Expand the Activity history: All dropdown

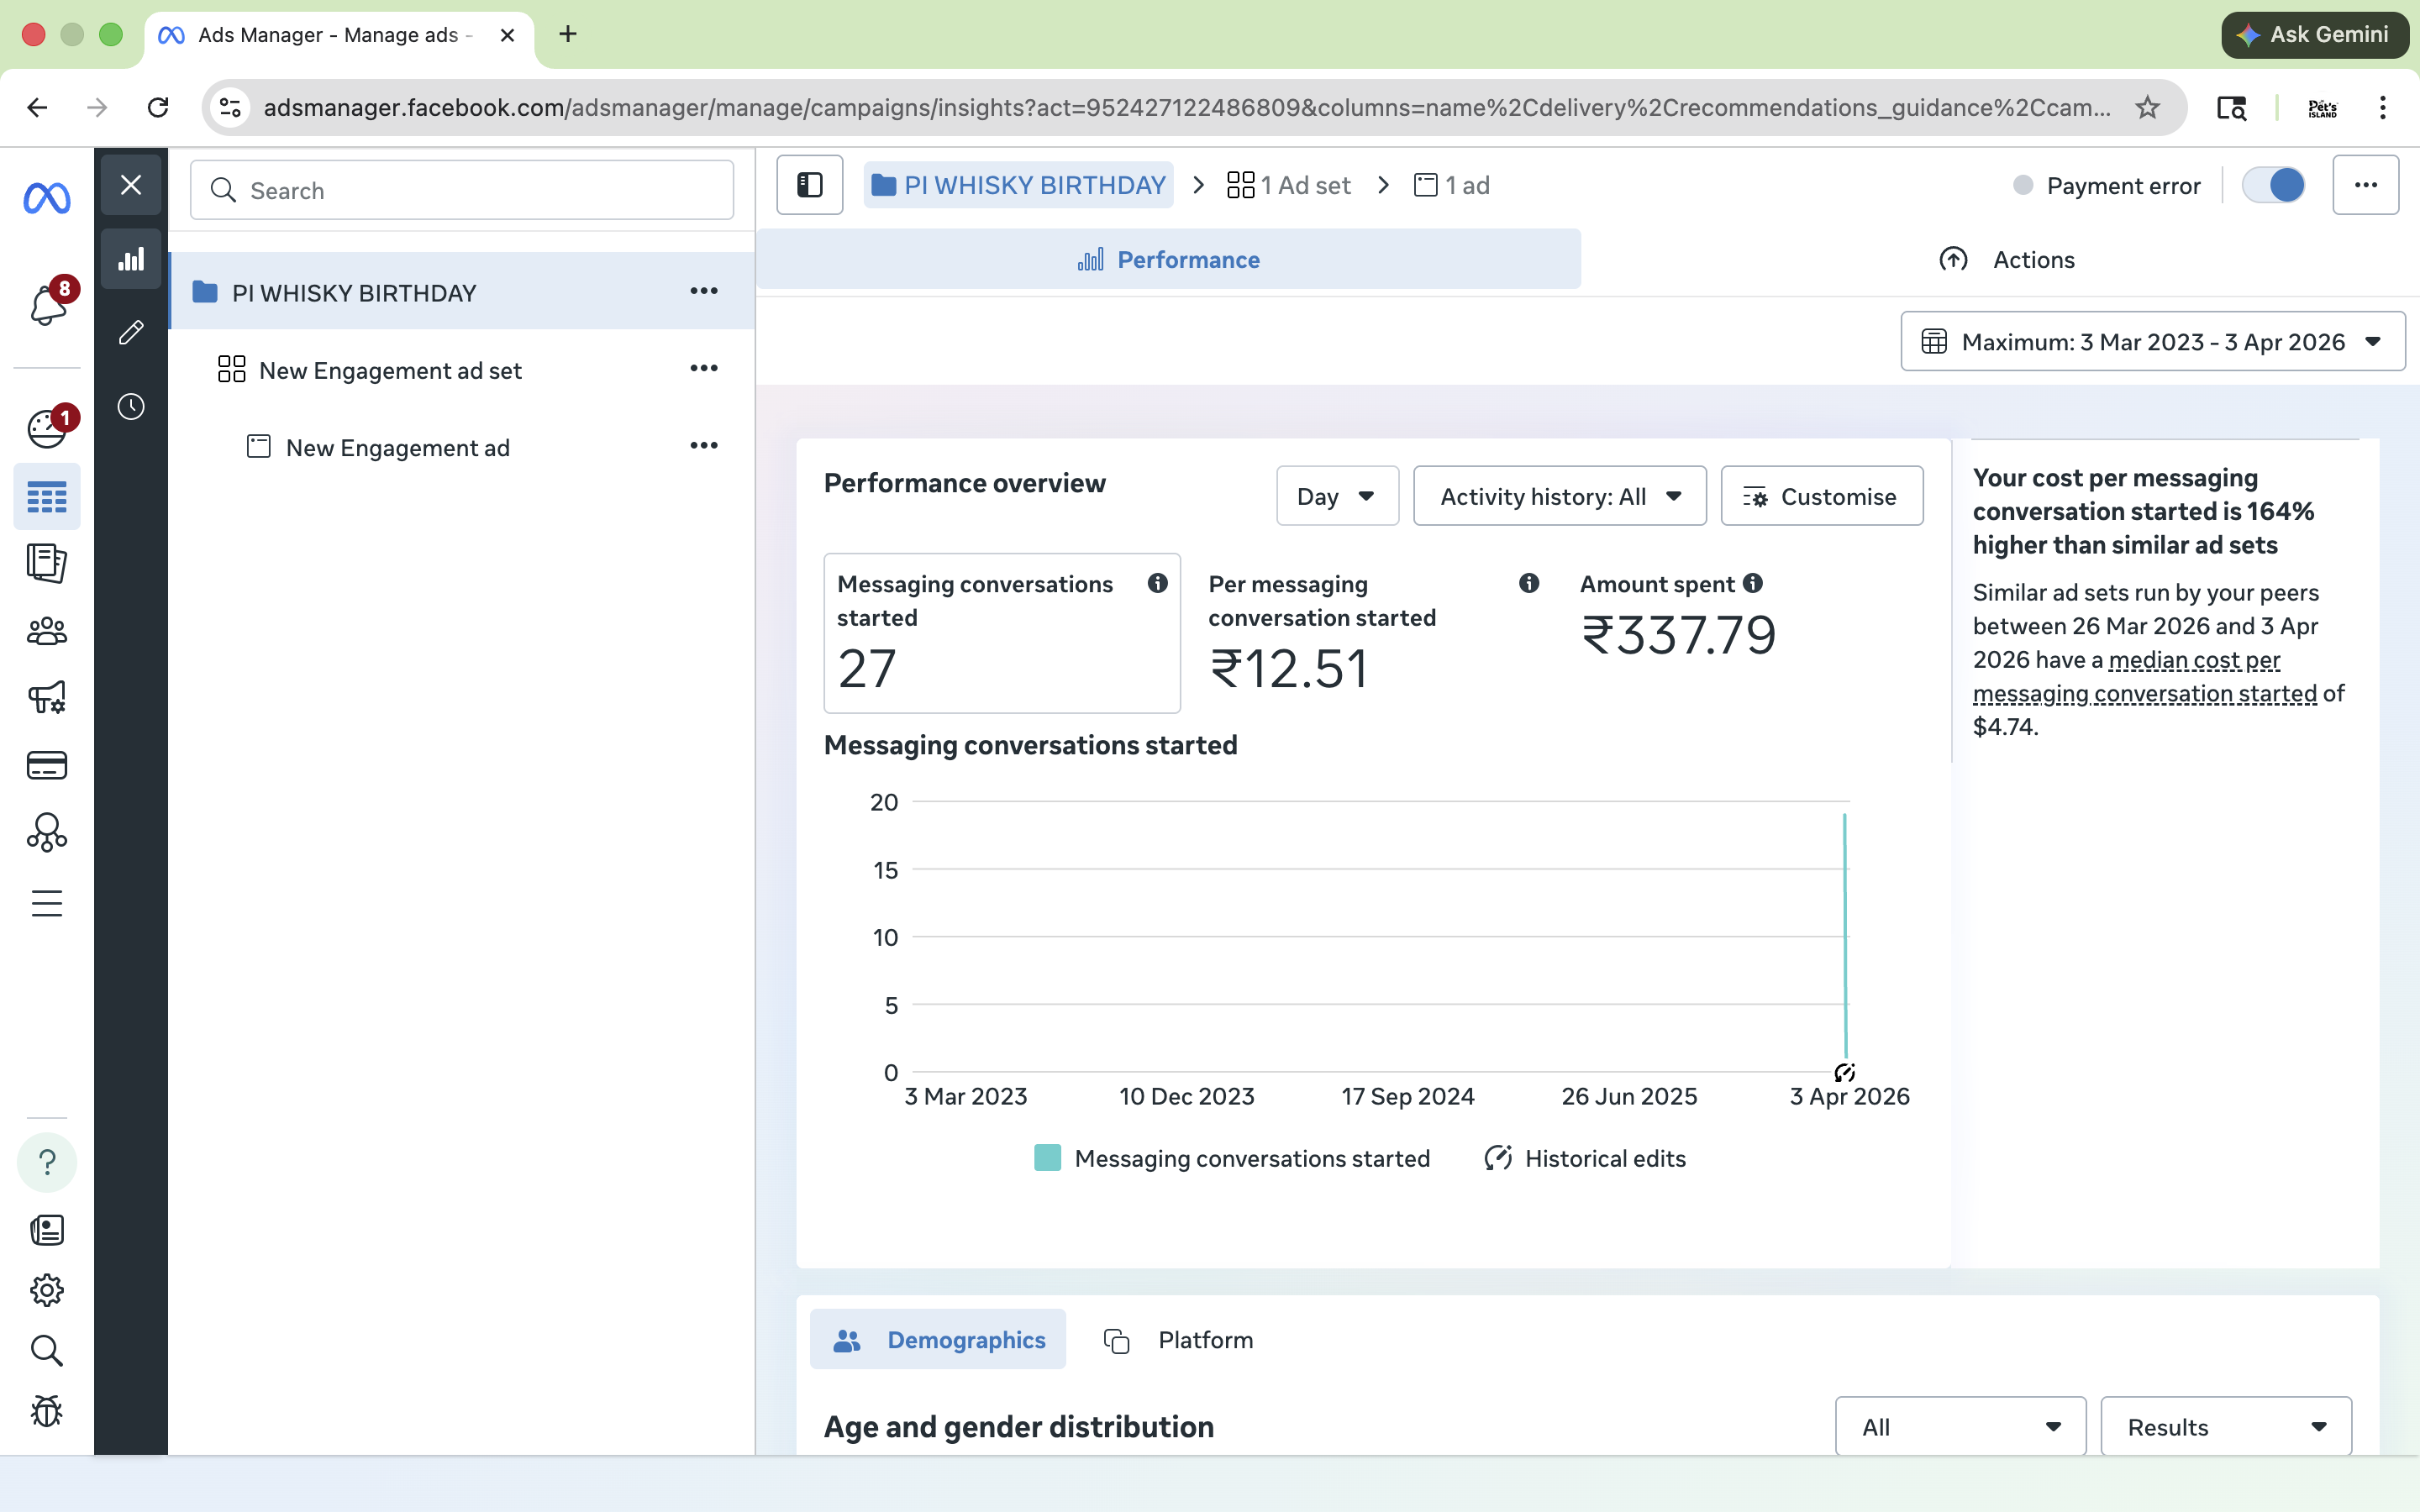1559,496
